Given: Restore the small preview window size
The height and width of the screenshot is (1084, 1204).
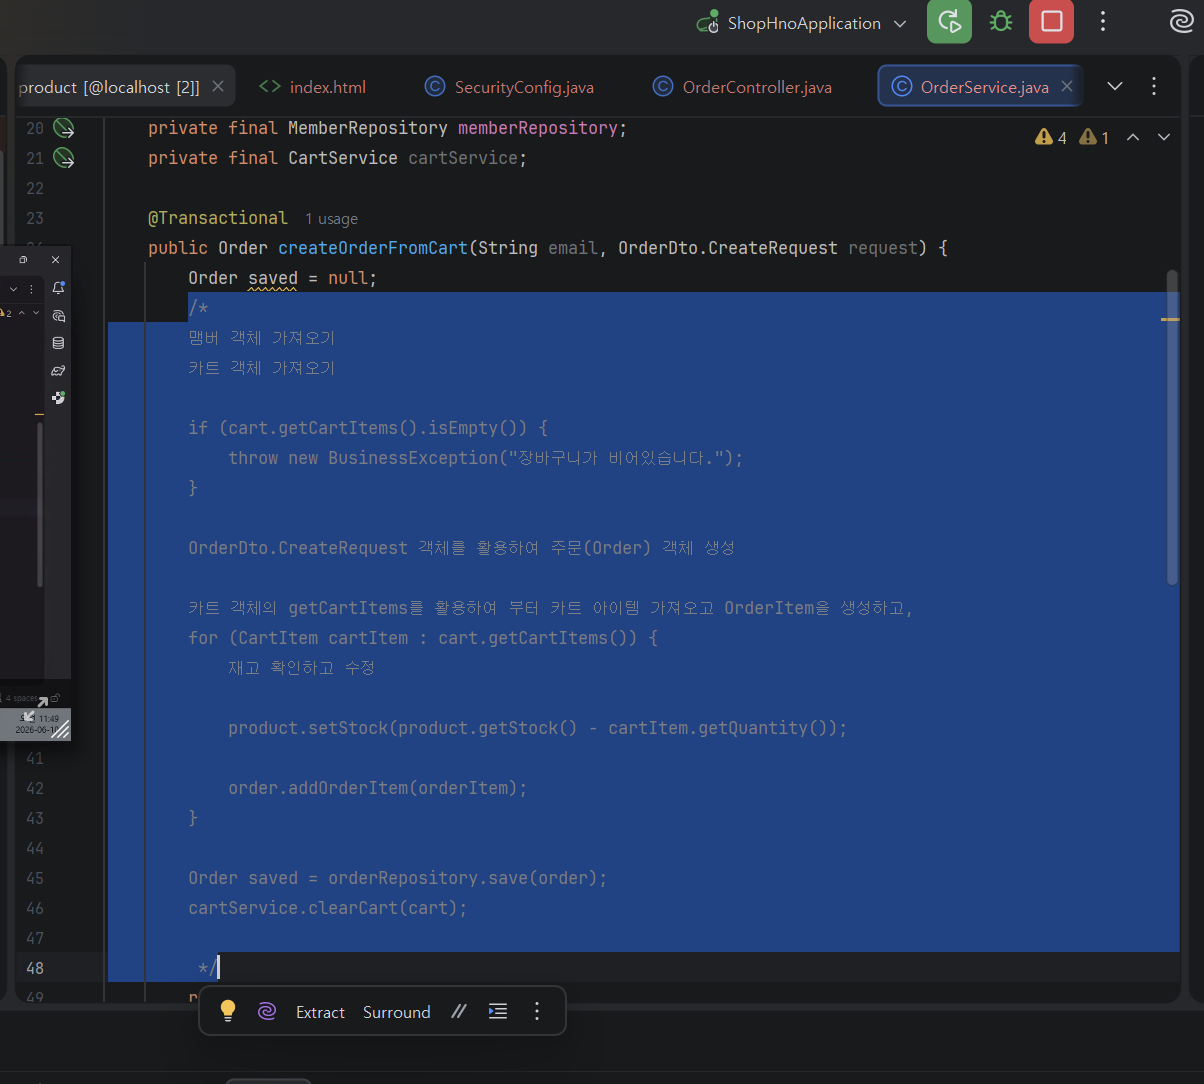Looking at the screenshot, I should [23, 260].
